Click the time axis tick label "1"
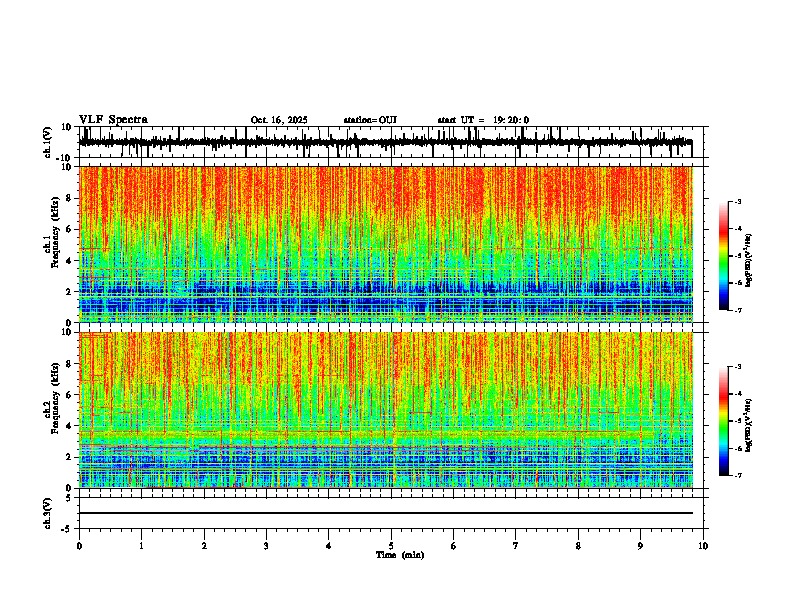This screenshot has height=612, width=792. [141, 546]
